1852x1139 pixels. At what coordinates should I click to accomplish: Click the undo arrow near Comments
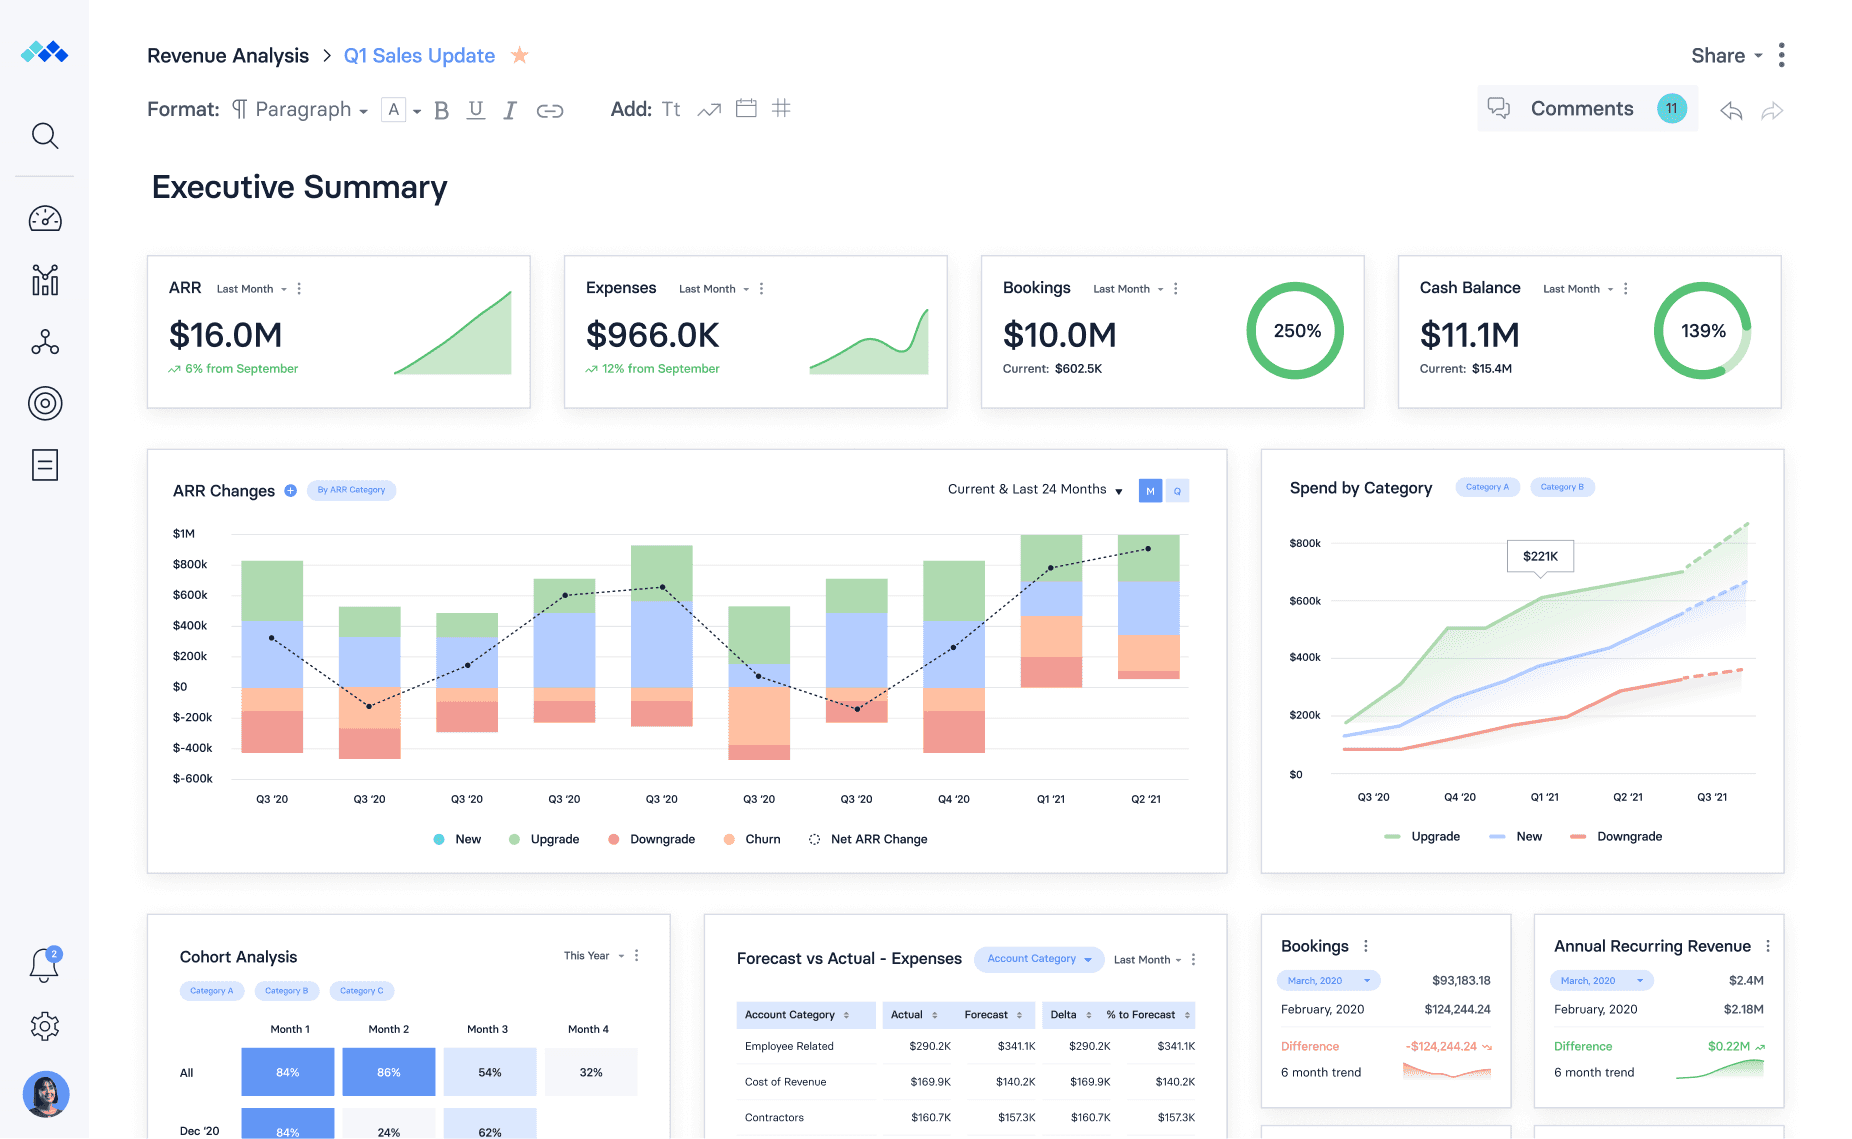pos(1731,111)
